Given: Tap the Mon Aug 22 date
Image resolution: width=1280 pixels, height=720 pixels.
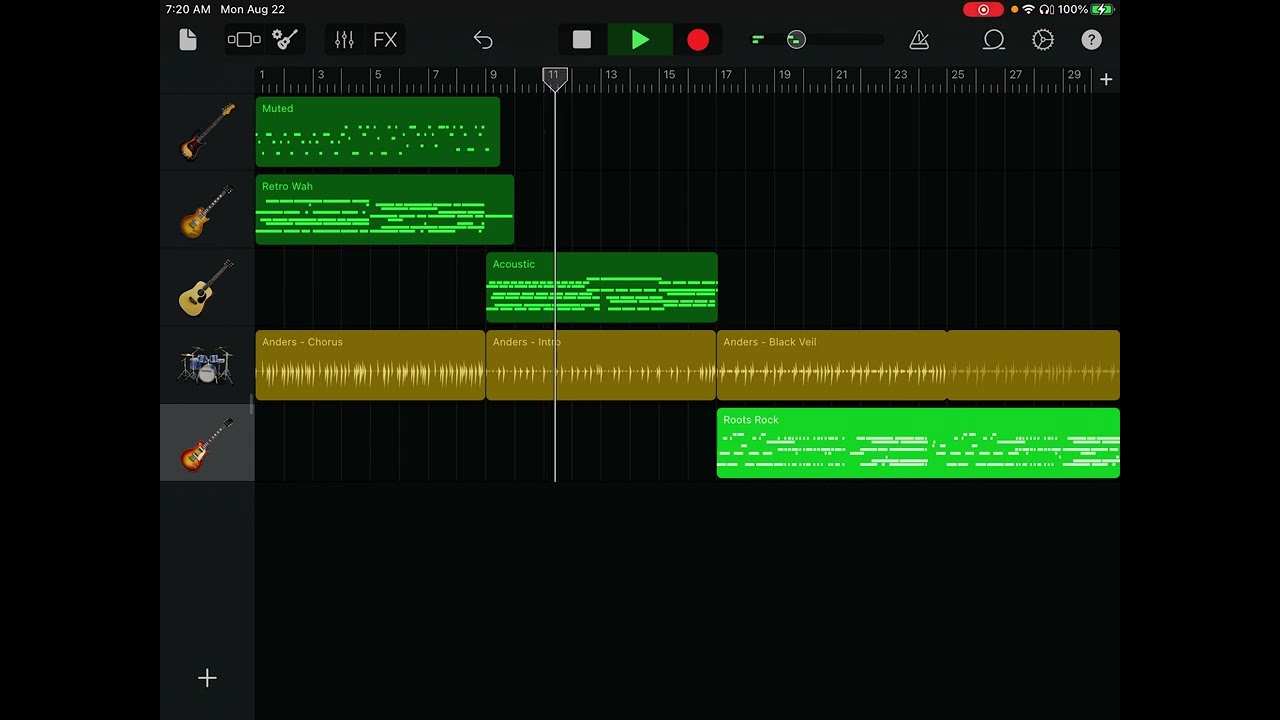Looking at the screenshot, I should [x=252, y=10].
